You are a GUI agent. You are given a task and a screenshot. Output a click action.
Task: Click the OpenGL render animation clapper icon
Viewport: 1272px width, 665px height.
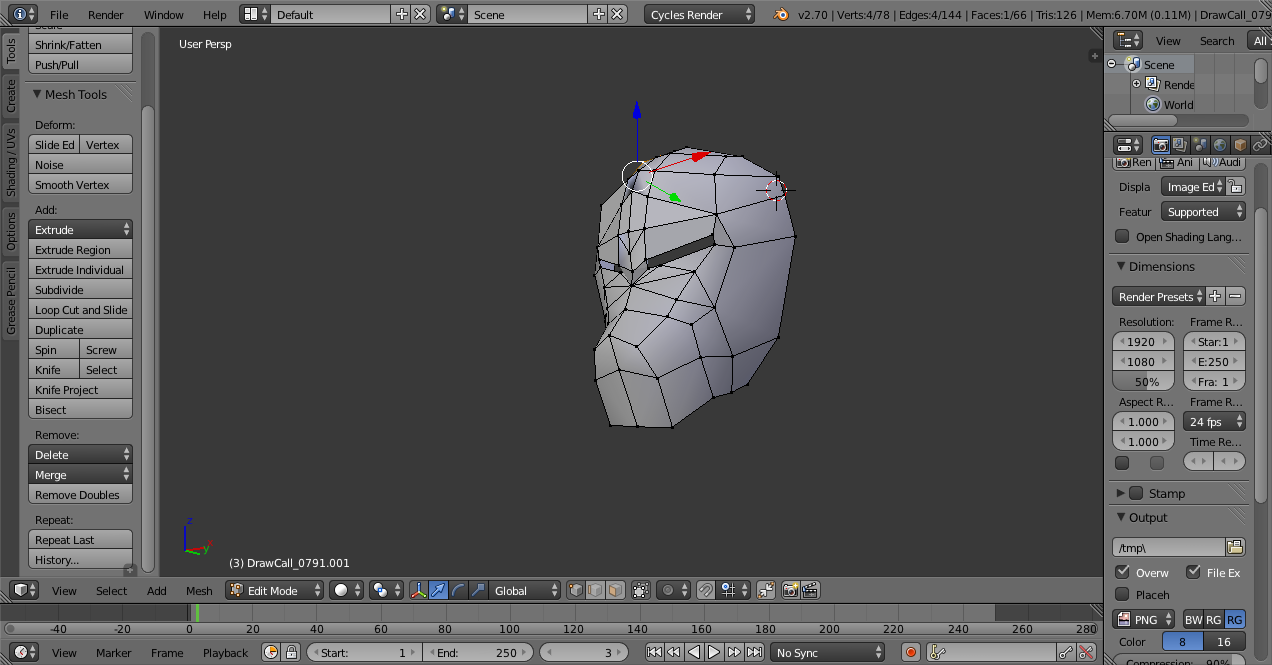tap(811, 590)
